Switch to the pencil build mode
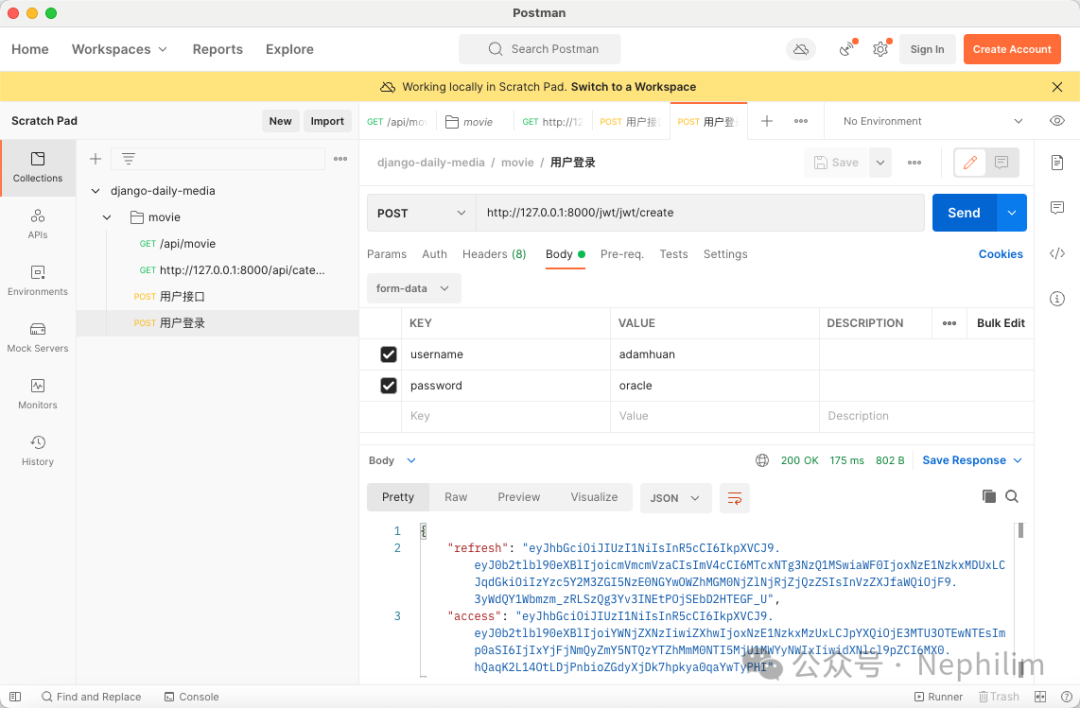 click(x=970, y=163)
